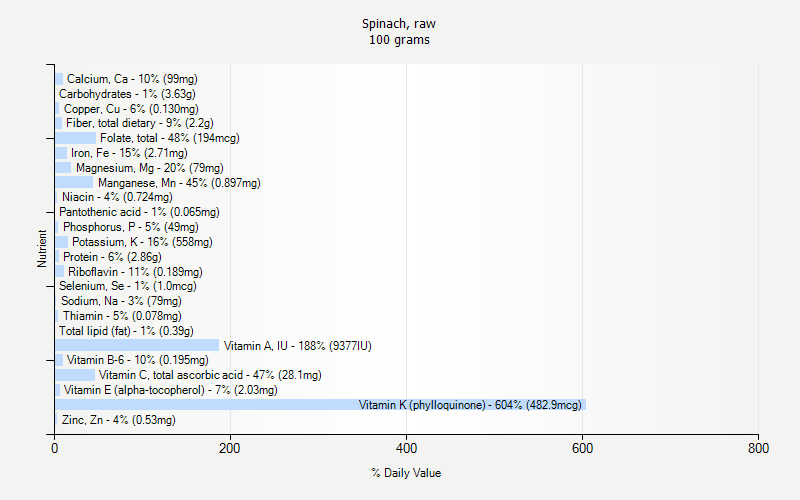Click the x-axis tick label 0
The height and width of the screenshot is (500, 800).
pyautogui.click(x=55, y=448)
